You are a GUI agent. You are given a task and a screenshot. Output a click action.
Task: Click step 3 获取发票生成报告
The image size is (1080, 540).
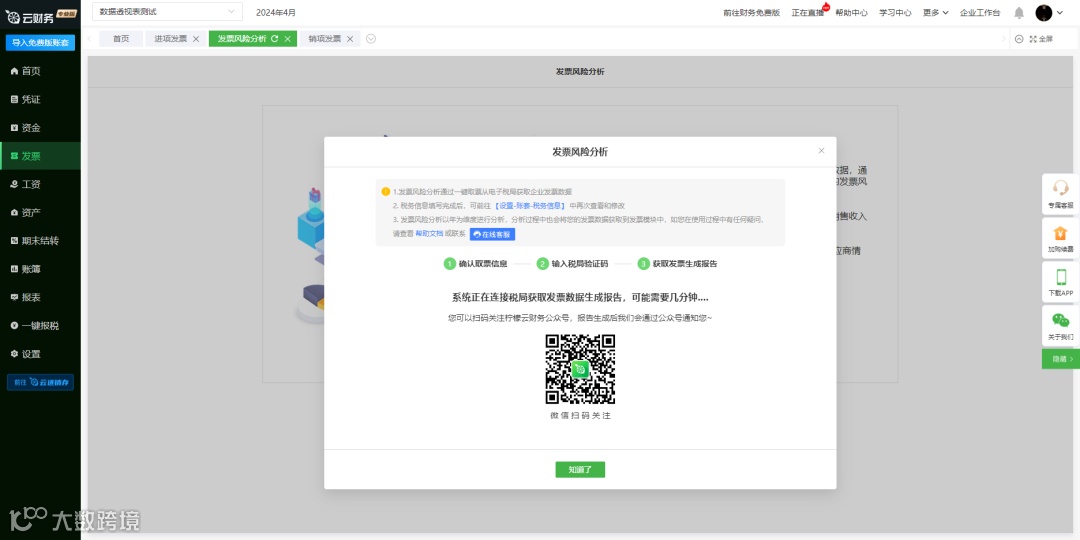678,264
